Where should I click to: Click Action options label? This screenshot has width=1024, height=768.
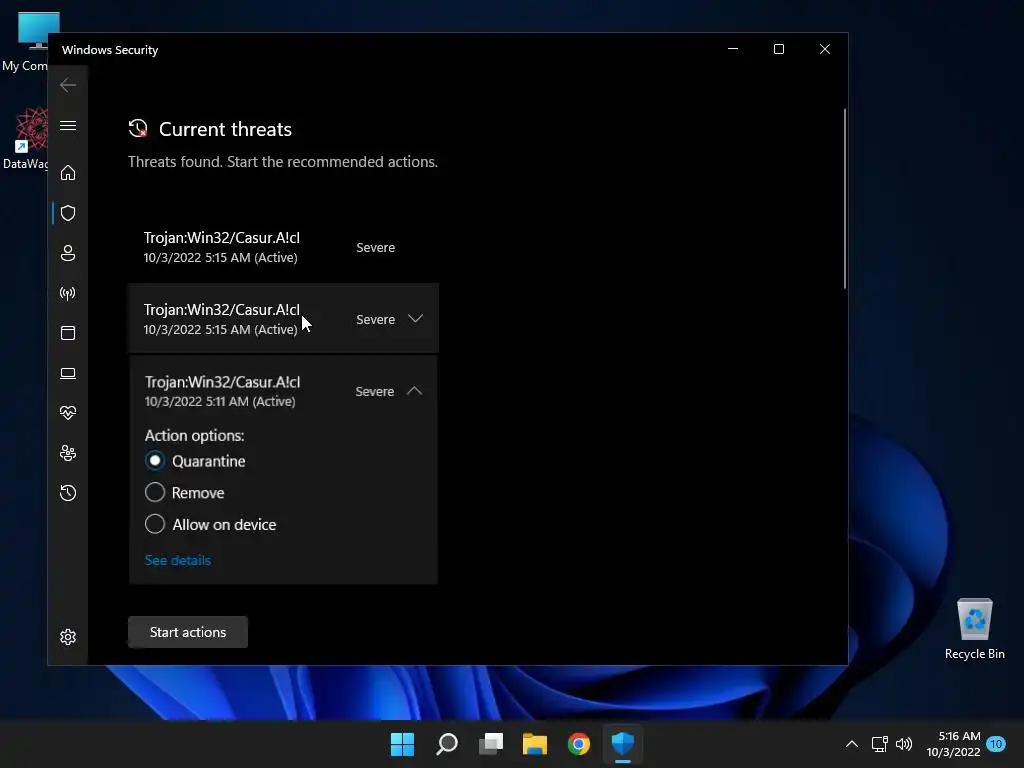(x=195, y=436)
